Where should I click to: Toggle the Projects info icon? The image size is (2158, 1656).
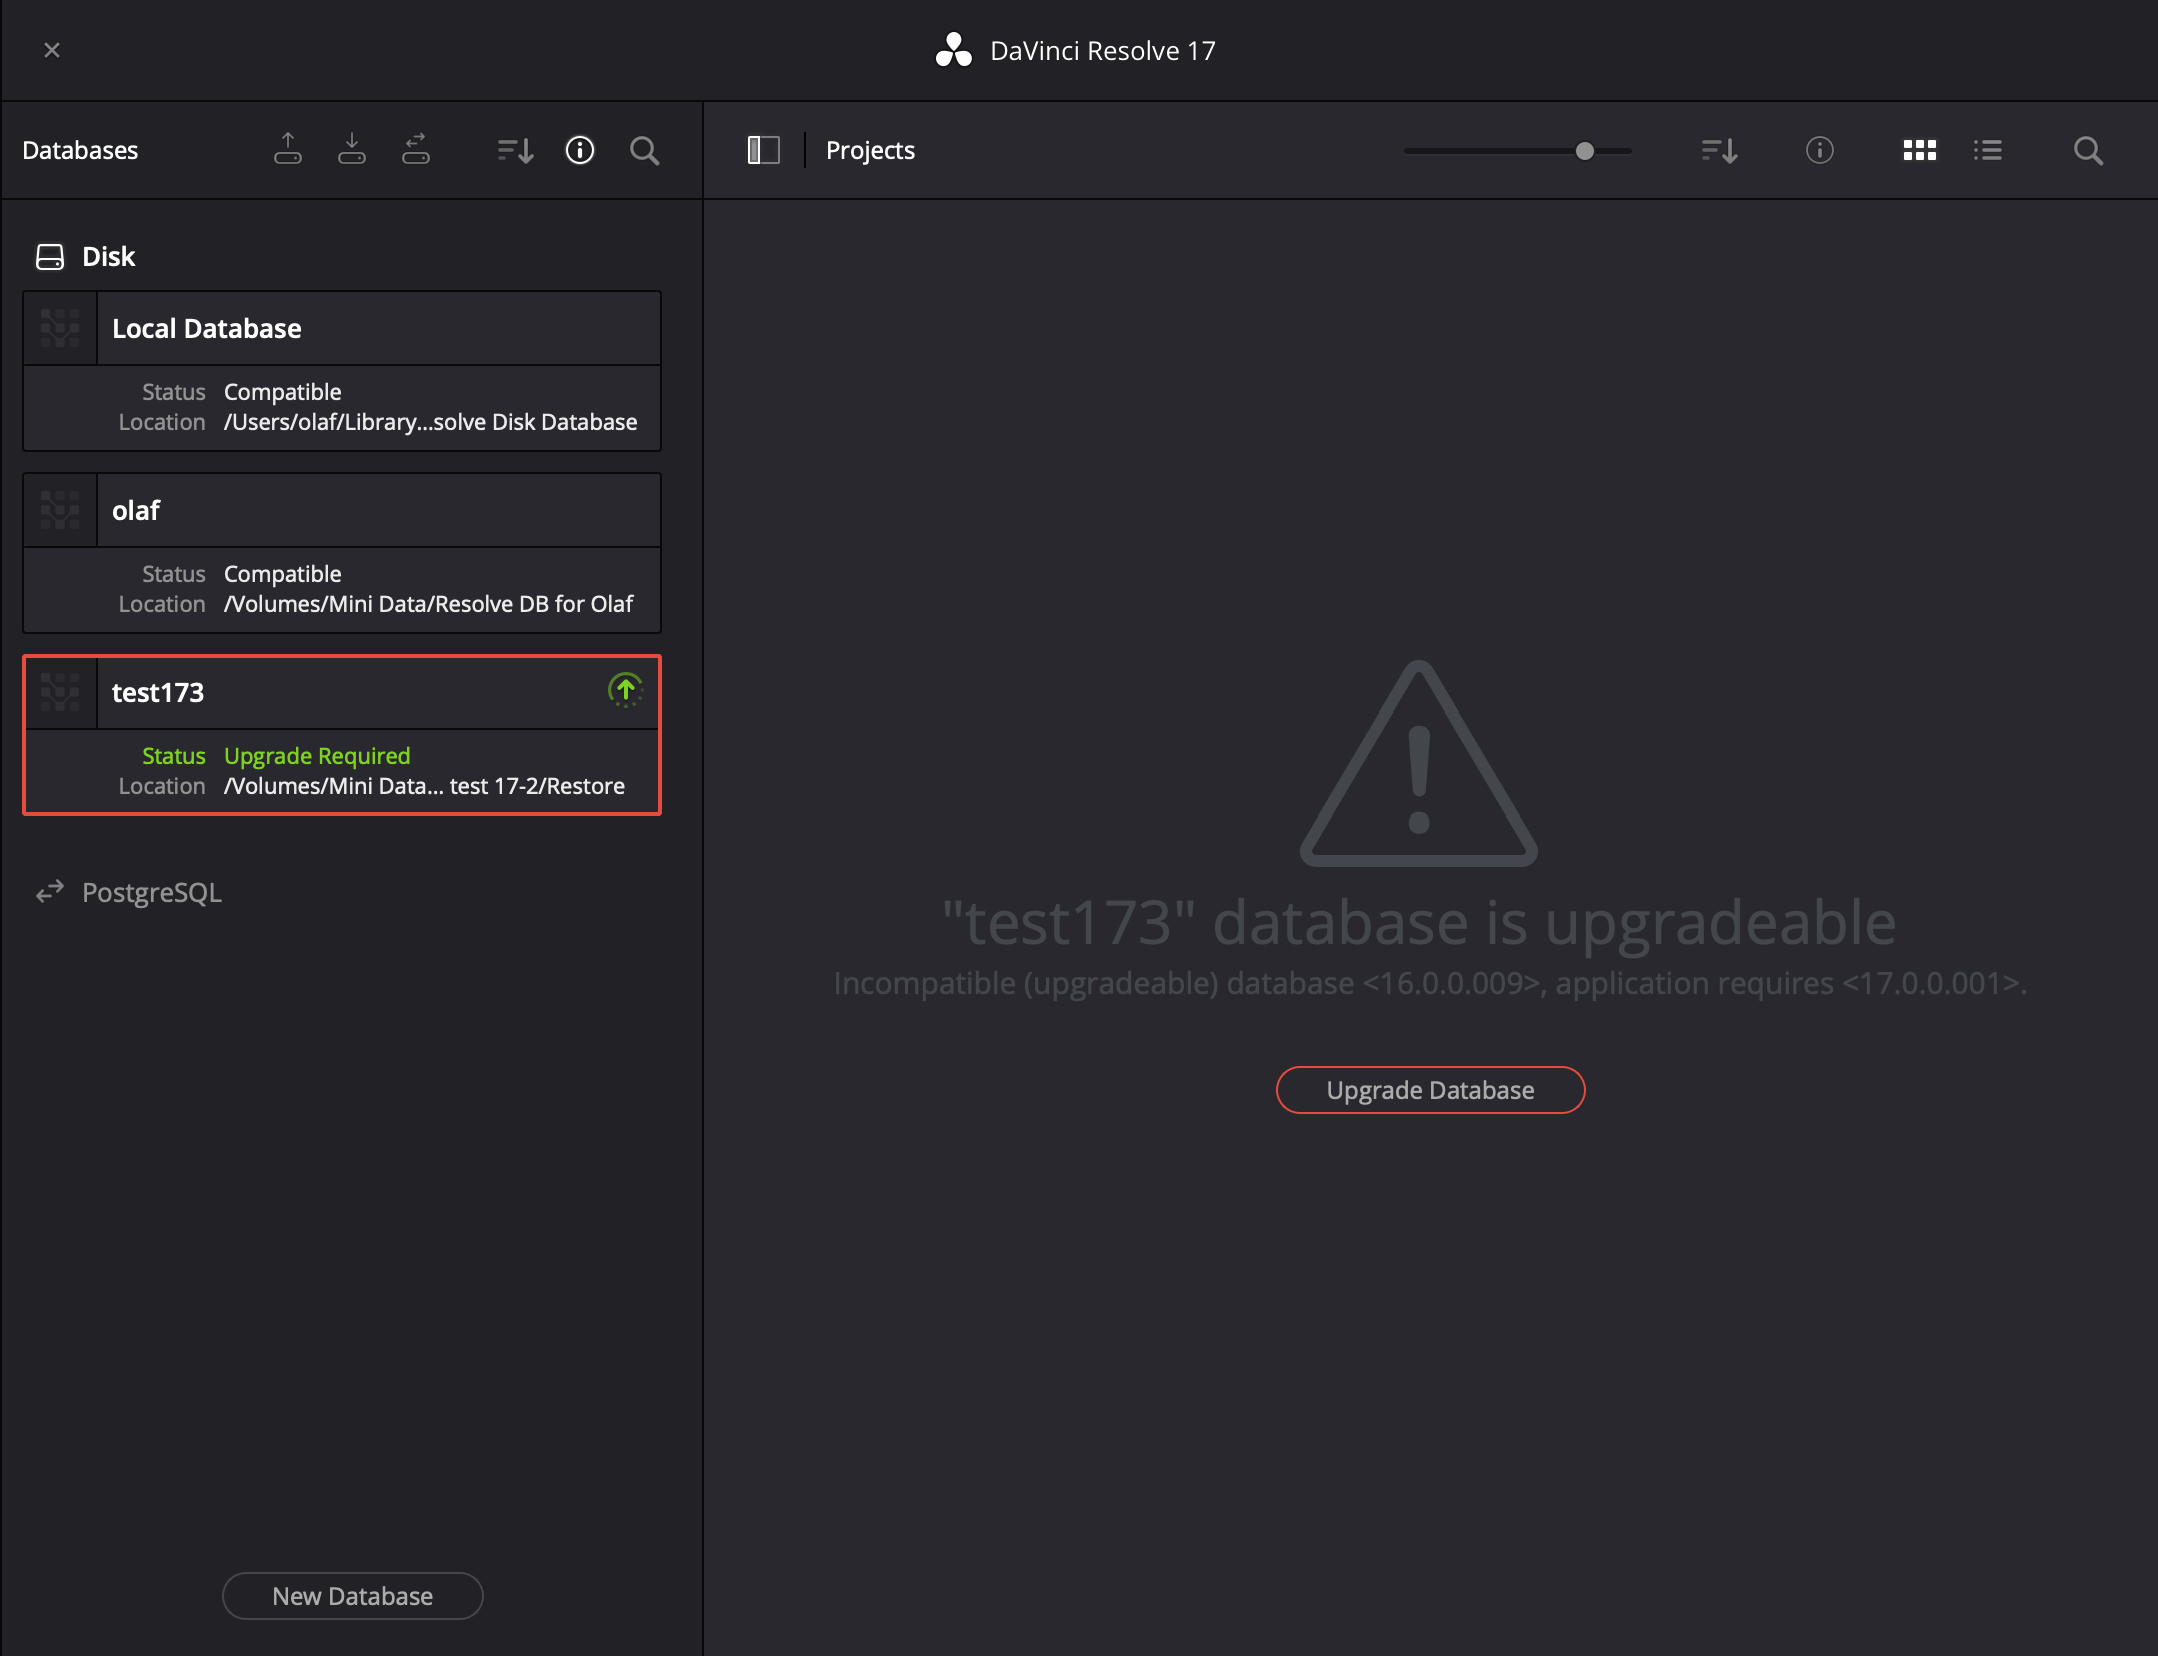point(1820,150)
